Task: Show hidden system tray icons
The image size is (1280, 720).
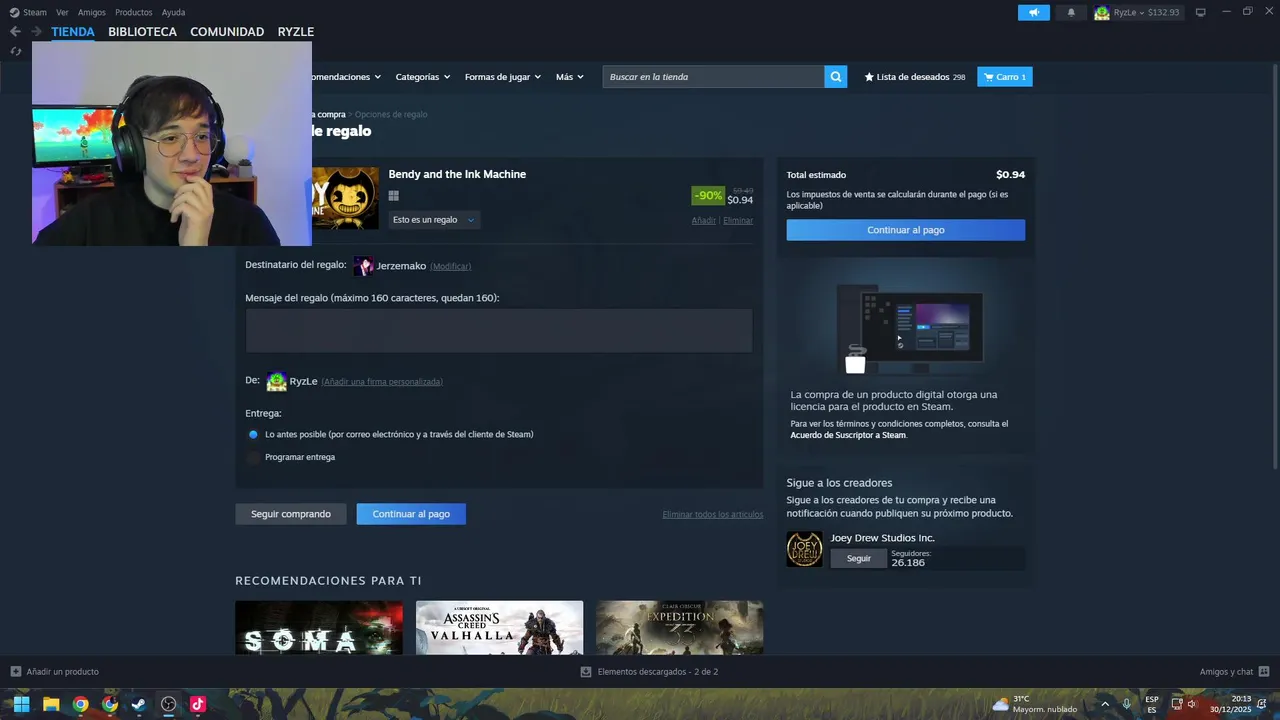Action: 1104,704
